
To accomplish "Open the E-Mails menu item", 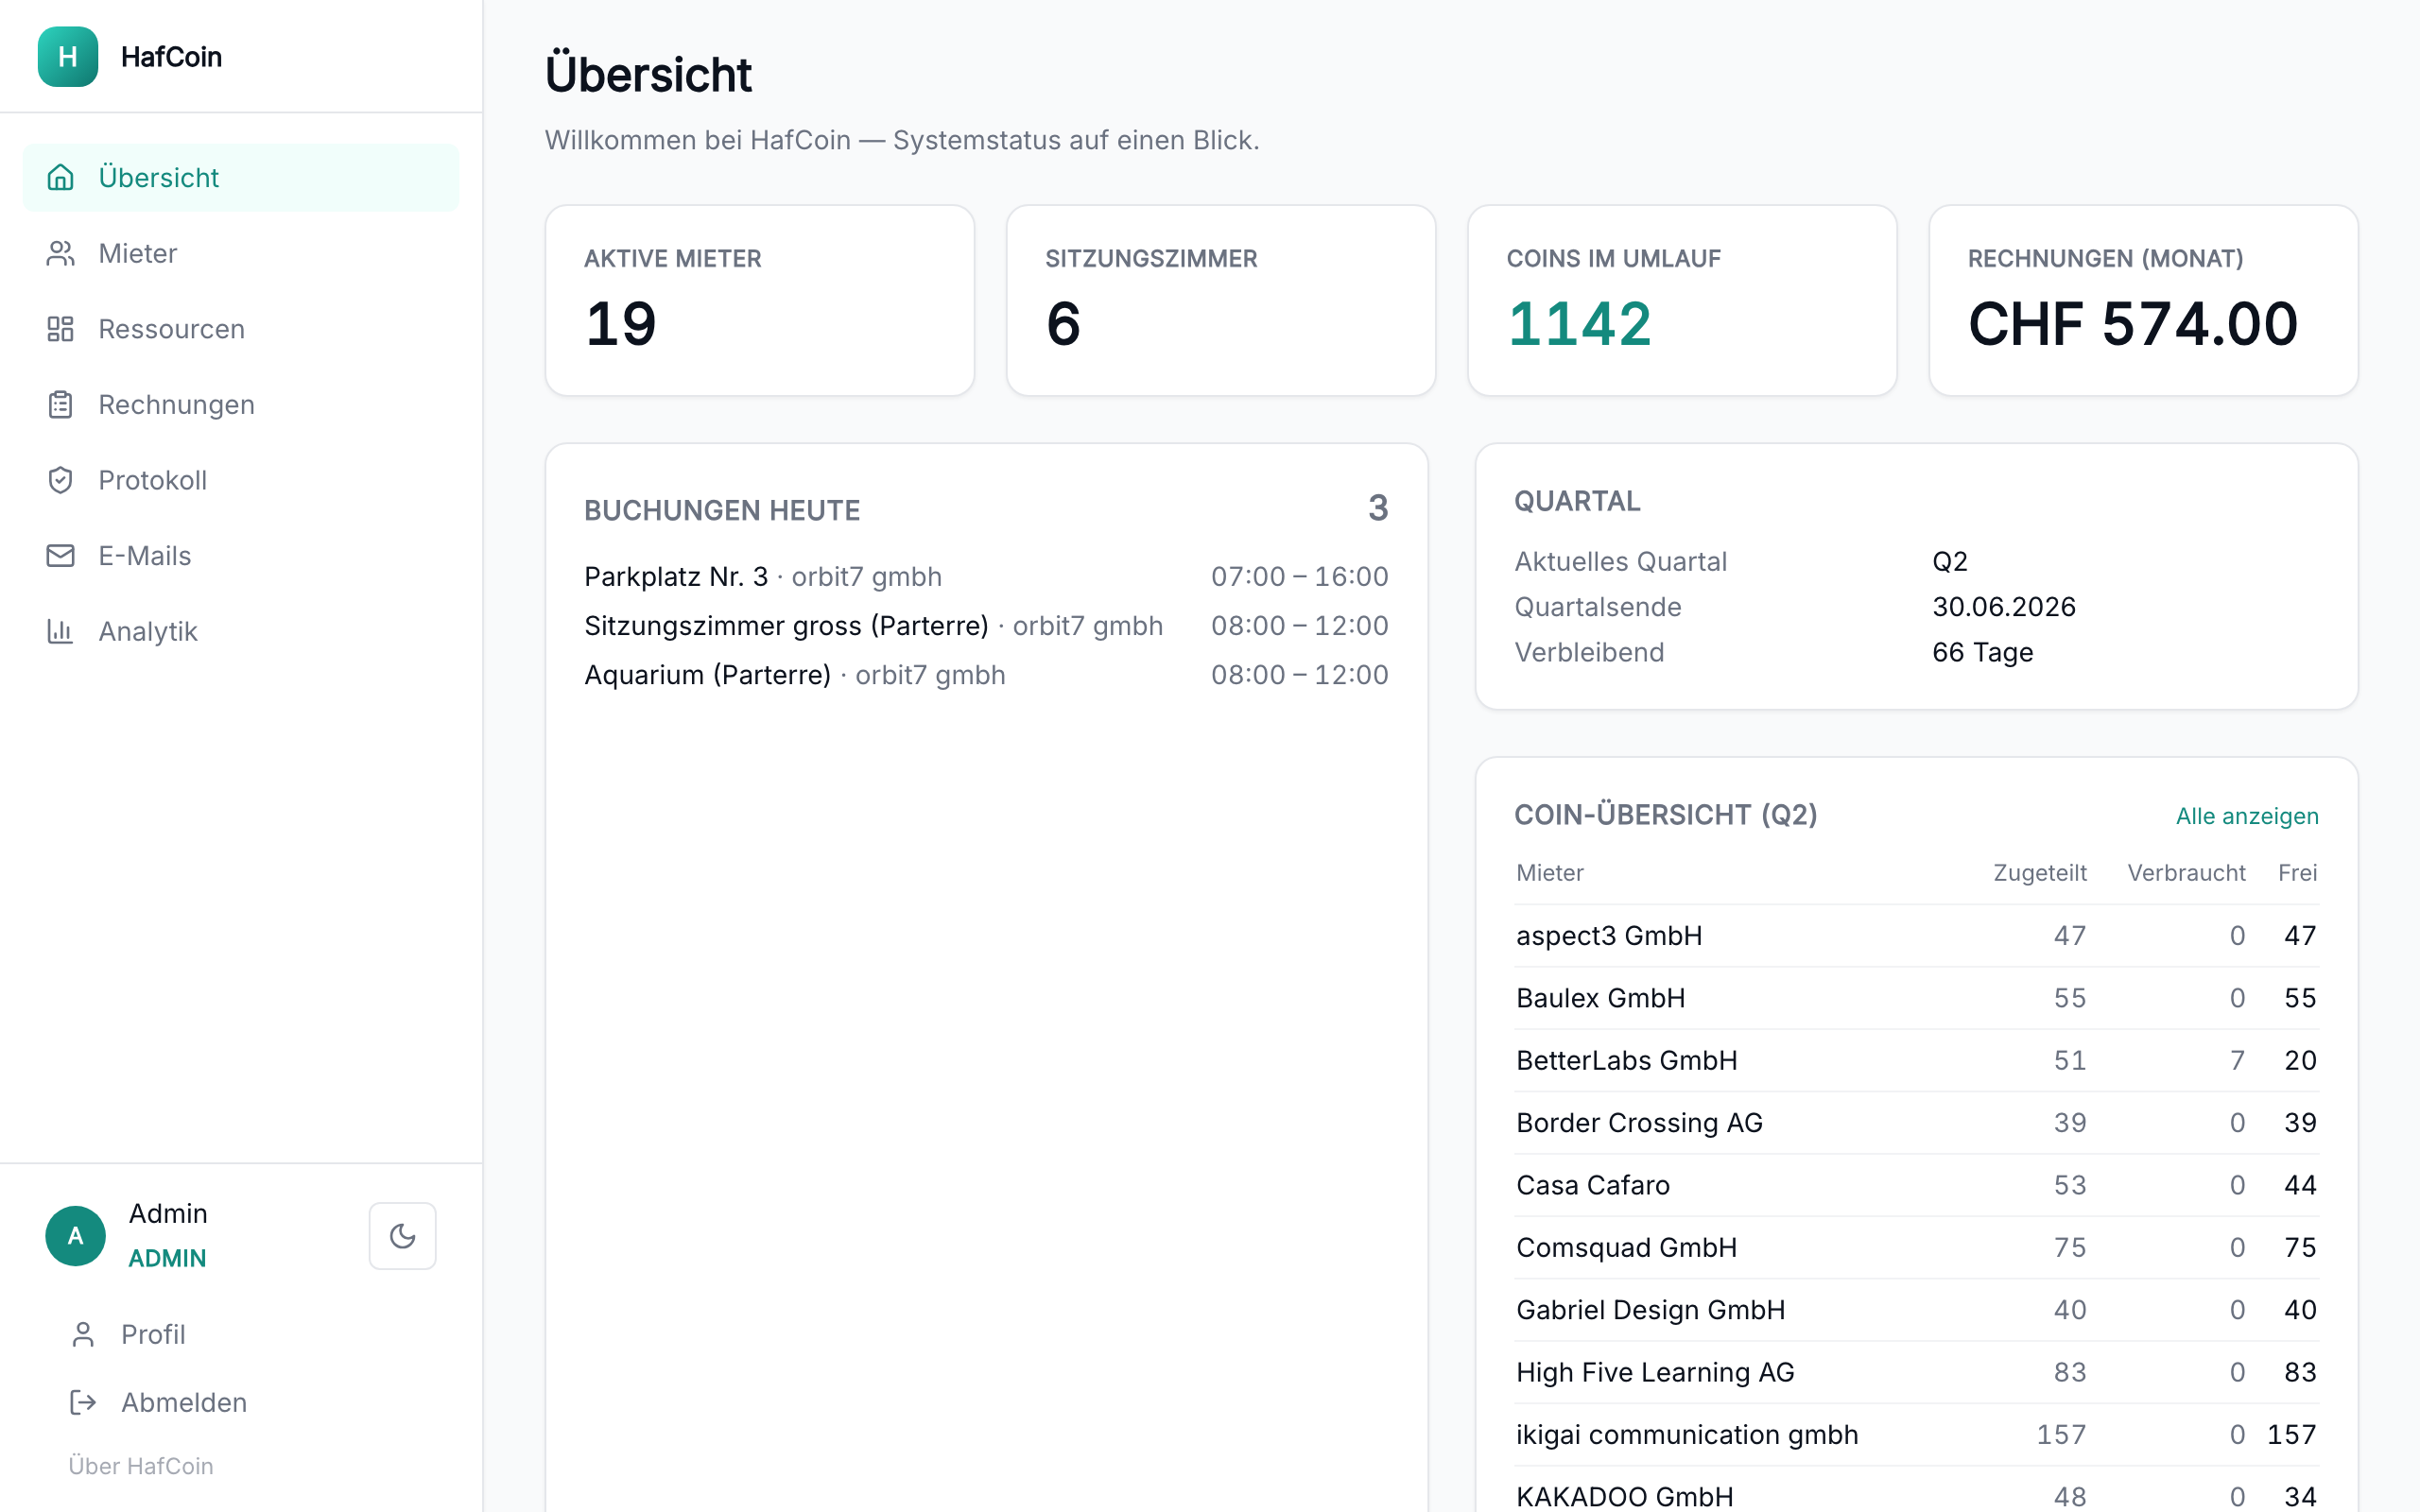I will point(241,556).
